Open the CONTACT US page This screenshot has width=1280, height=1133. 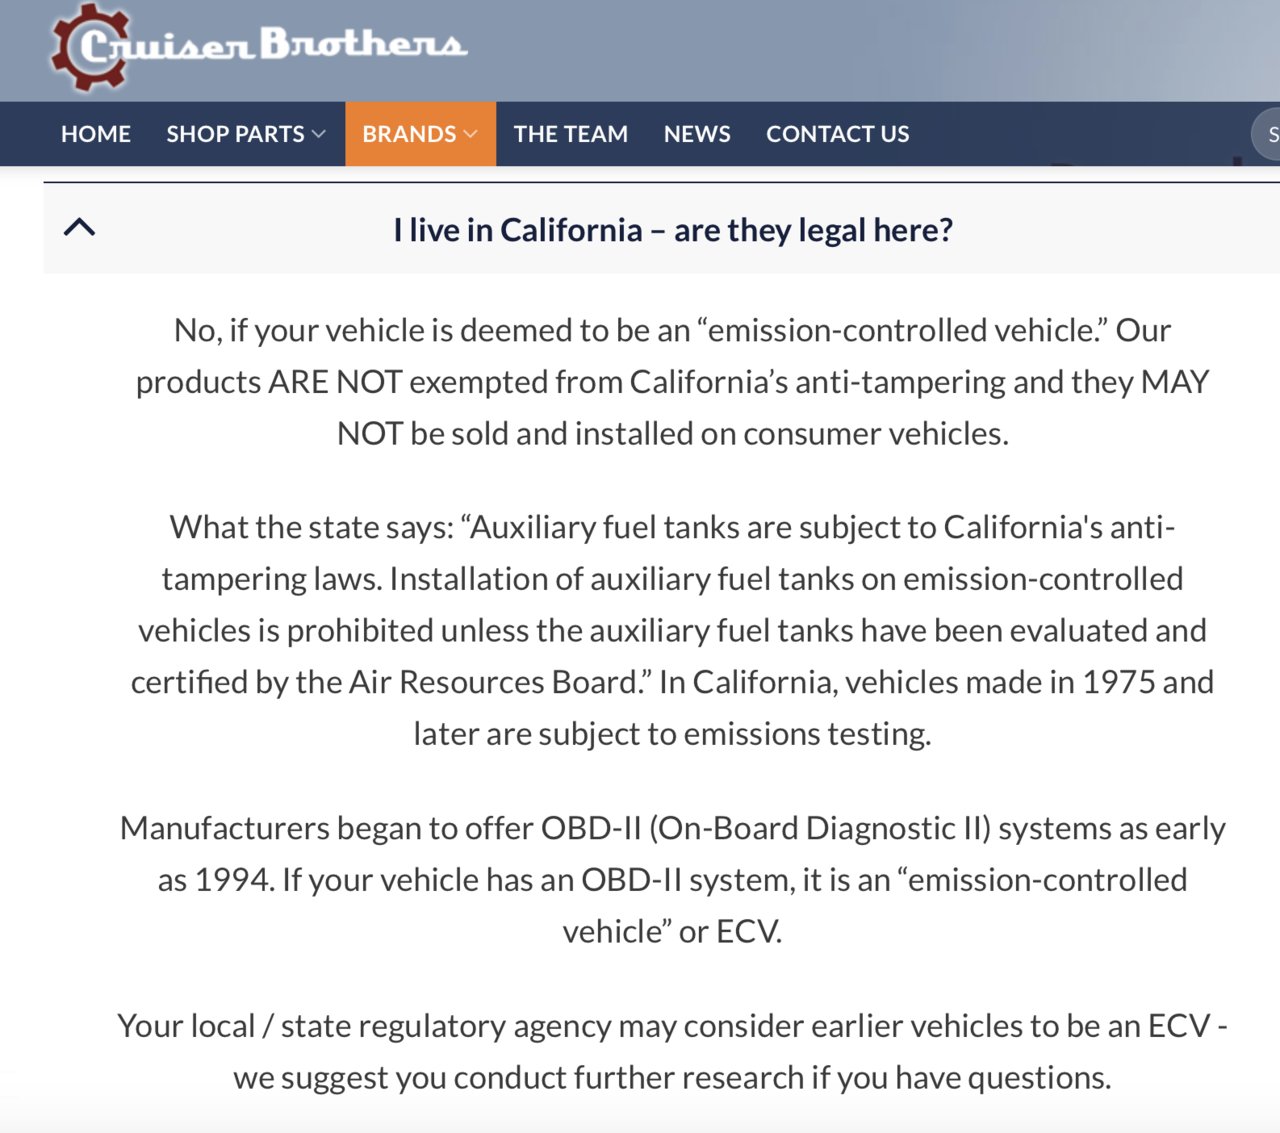838,134
